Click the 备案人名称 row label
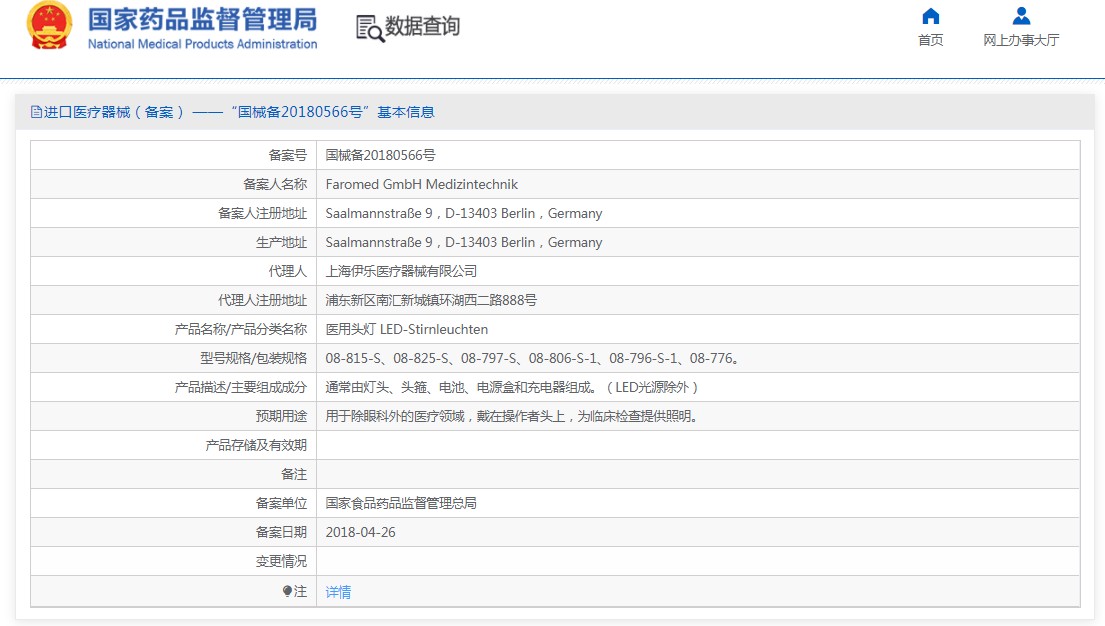Screen dimensions: 1105x626 pyautogui.click(x=275, y=184)
